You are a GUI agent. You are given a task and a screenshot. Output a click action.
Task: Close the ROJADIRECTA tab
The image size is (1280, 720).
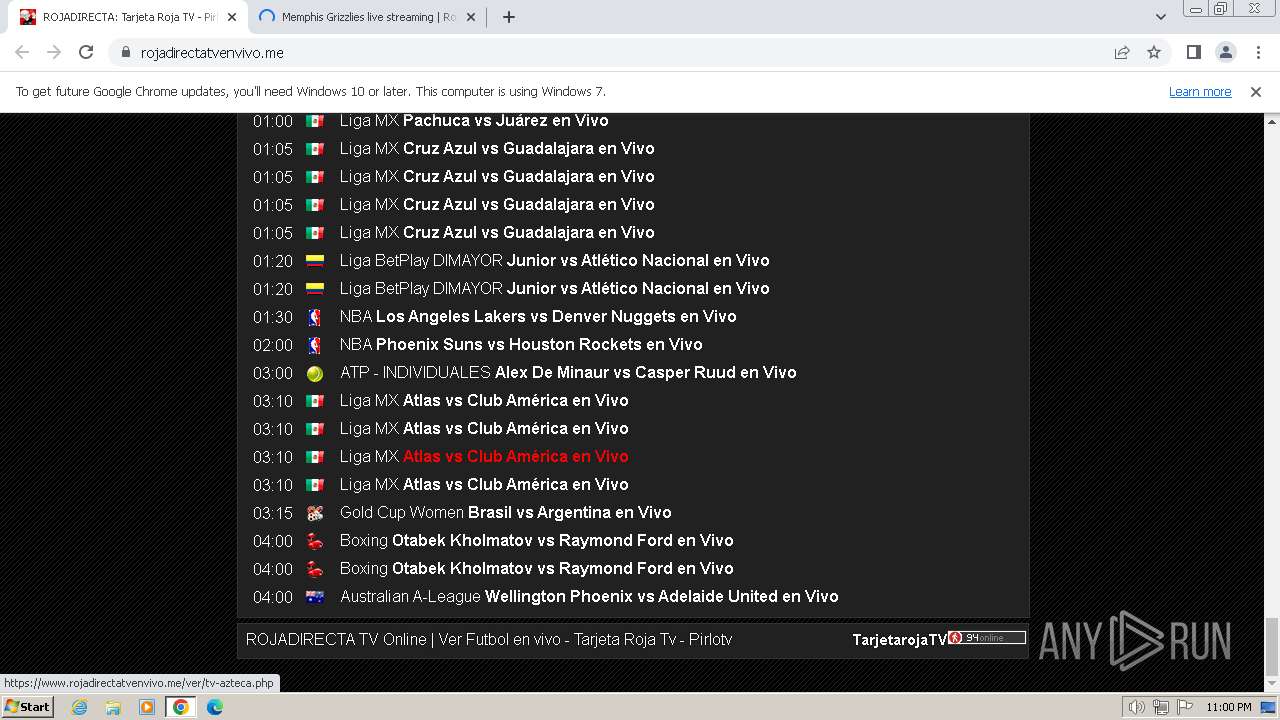point(232,17)
